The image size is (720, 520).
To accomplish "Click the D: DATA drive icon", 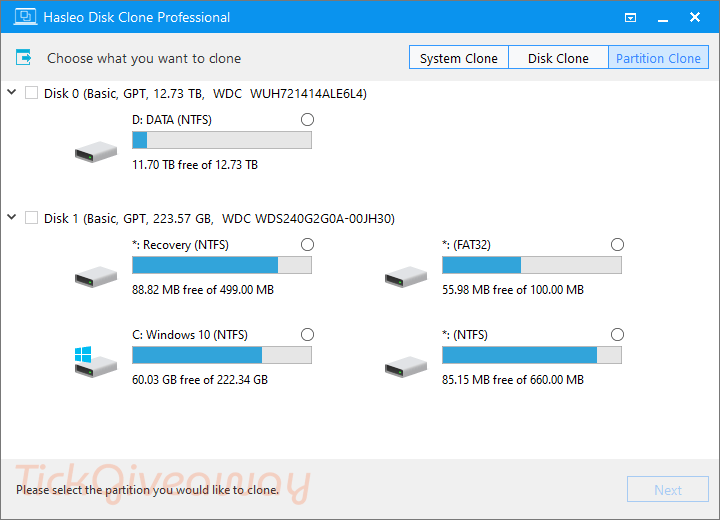I will coord(96,152).
